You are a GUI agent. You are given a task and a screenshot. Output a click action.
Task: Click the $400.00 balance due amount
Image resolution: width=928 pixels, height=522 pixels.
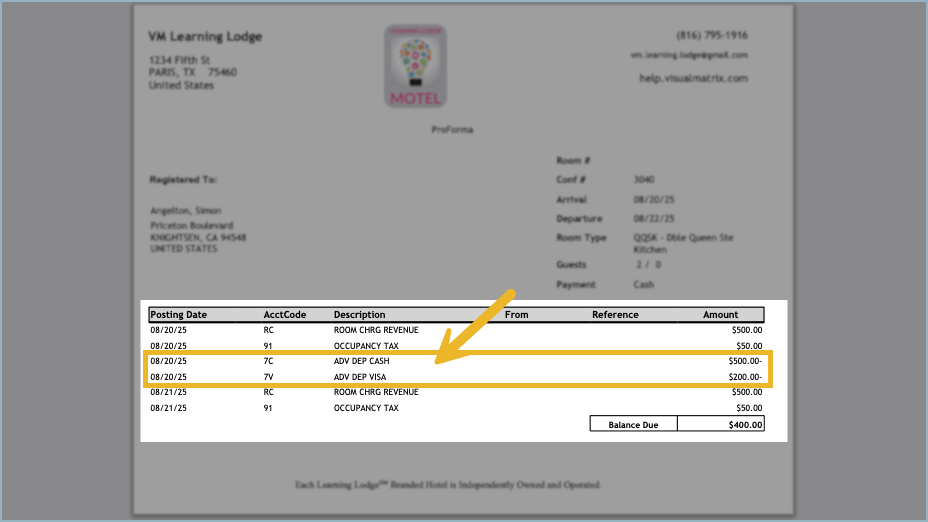click(743, 425)
